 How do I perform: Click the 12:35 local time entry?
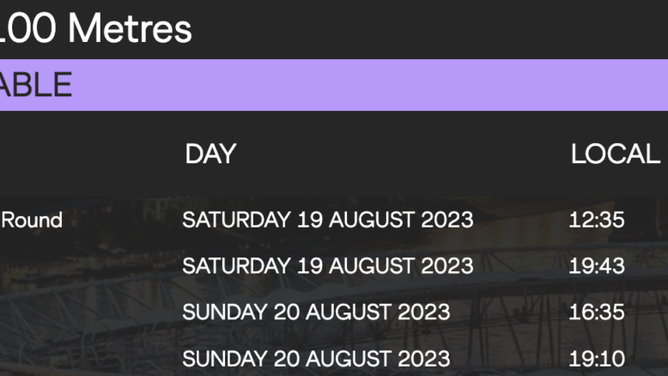(596, 220)
